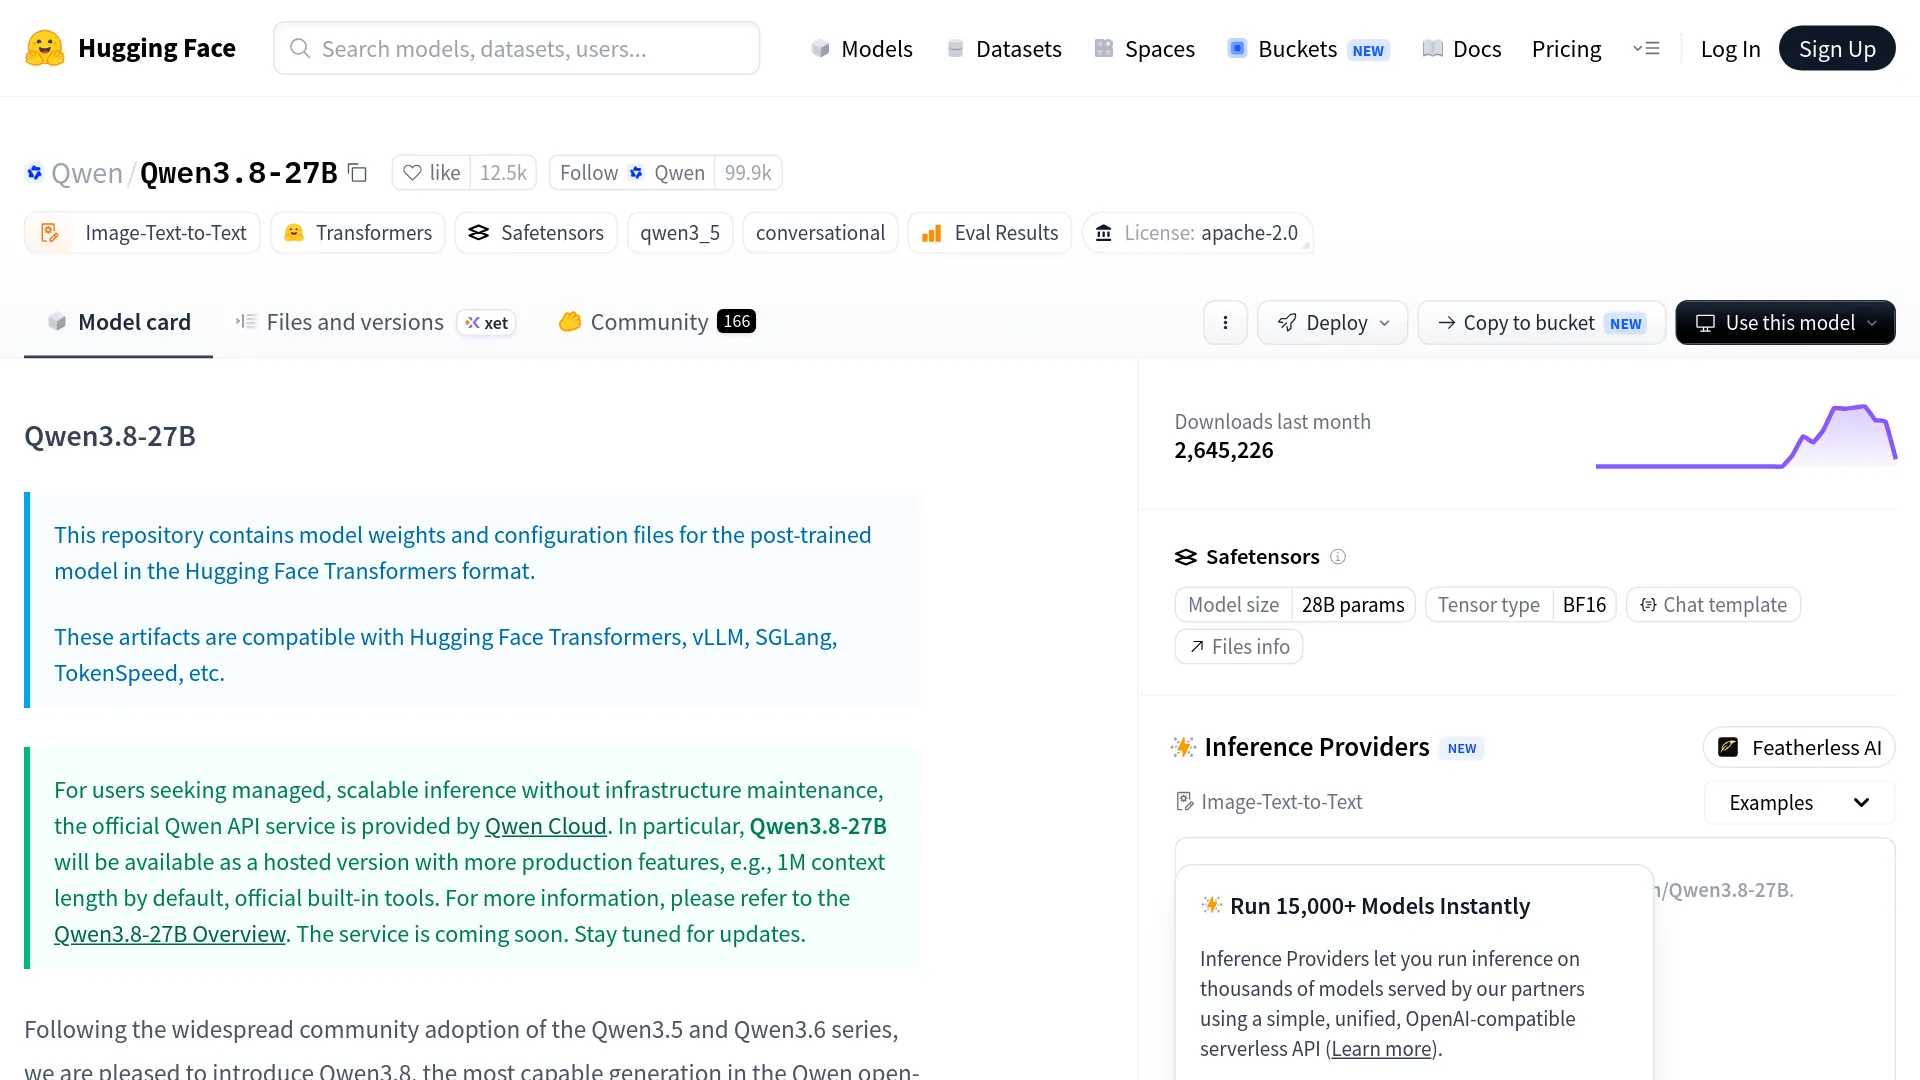Follow the Qwen organization

[632, 173]
